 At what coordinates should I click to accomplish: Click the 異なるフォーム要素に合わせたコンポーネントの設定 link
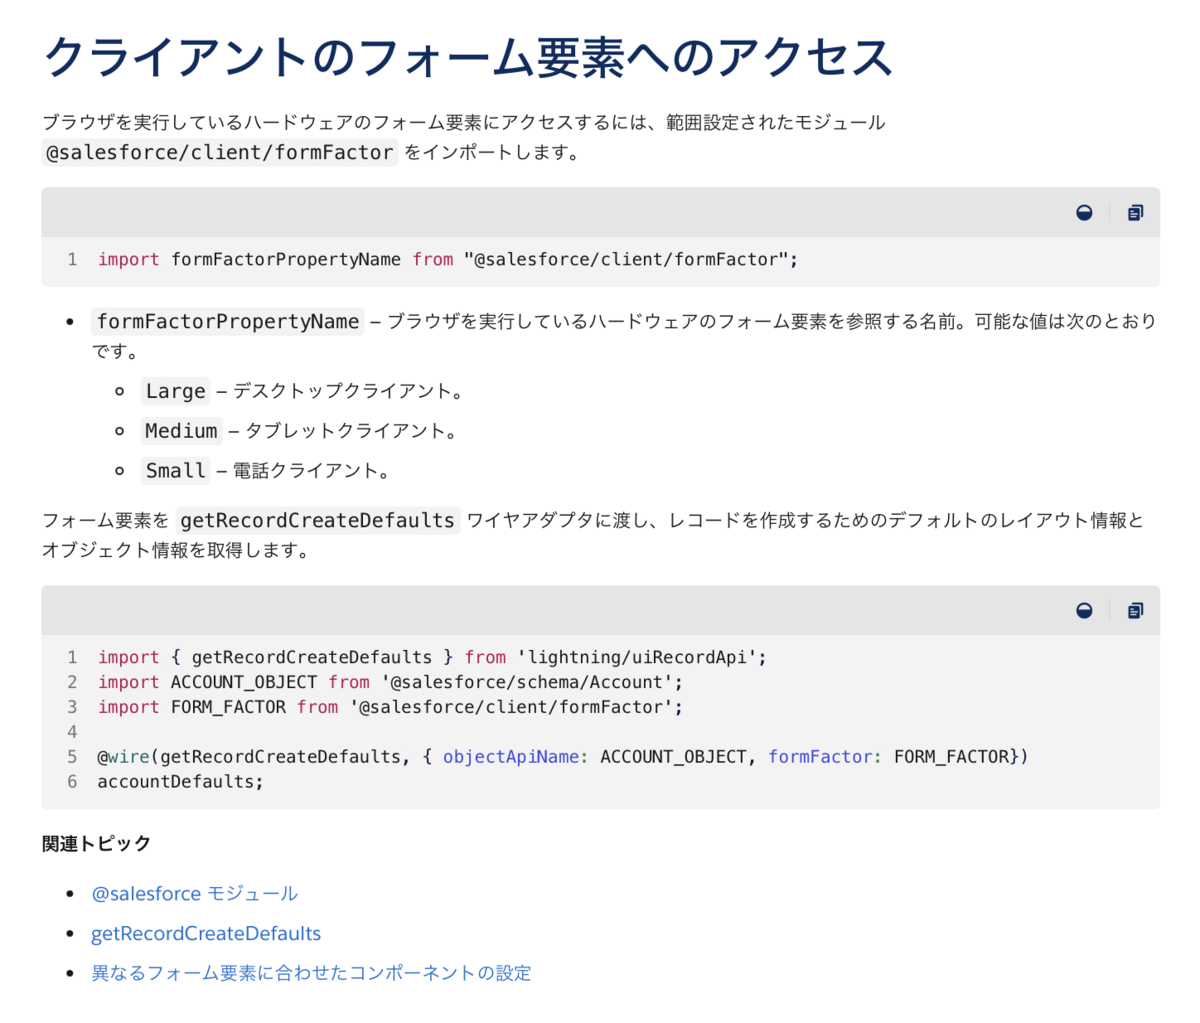coord(311,973)
